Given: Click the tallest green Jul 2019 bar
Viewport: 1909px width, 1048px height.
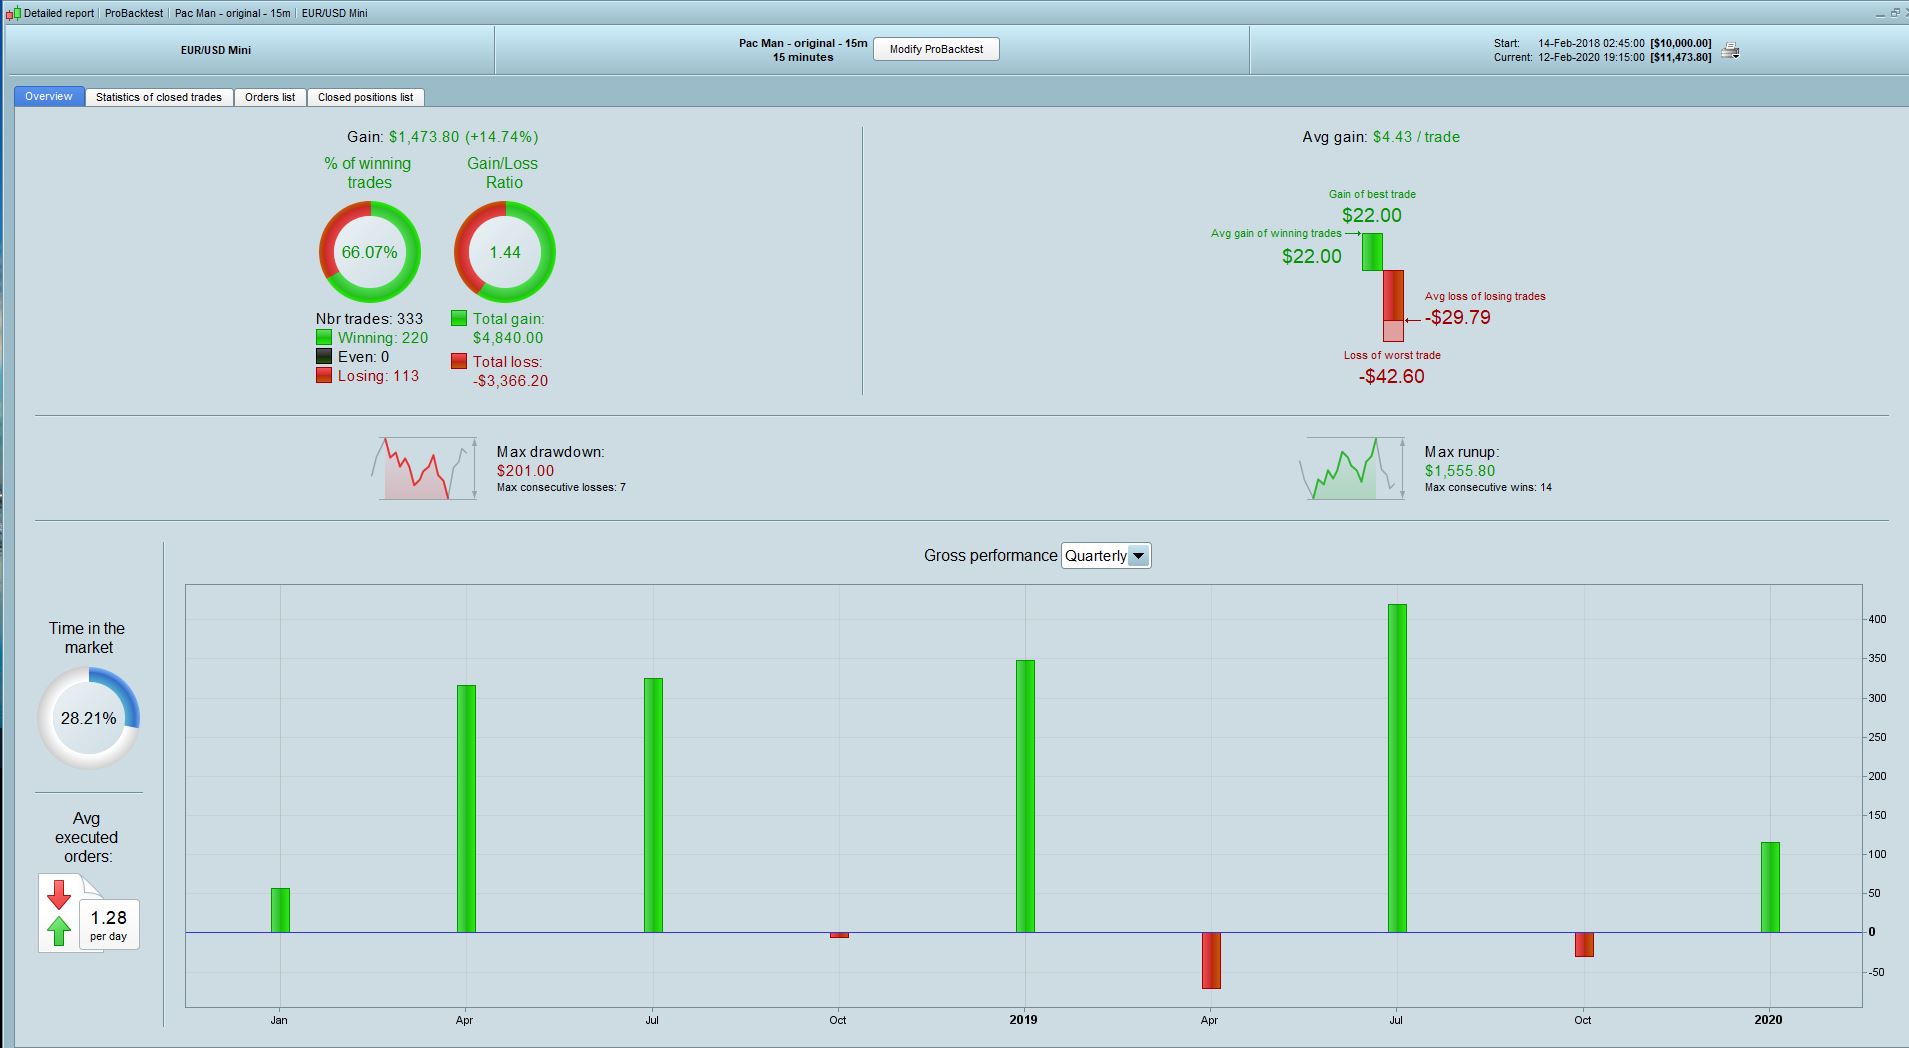Looking at the screenshot, I should click(1397, 768).
